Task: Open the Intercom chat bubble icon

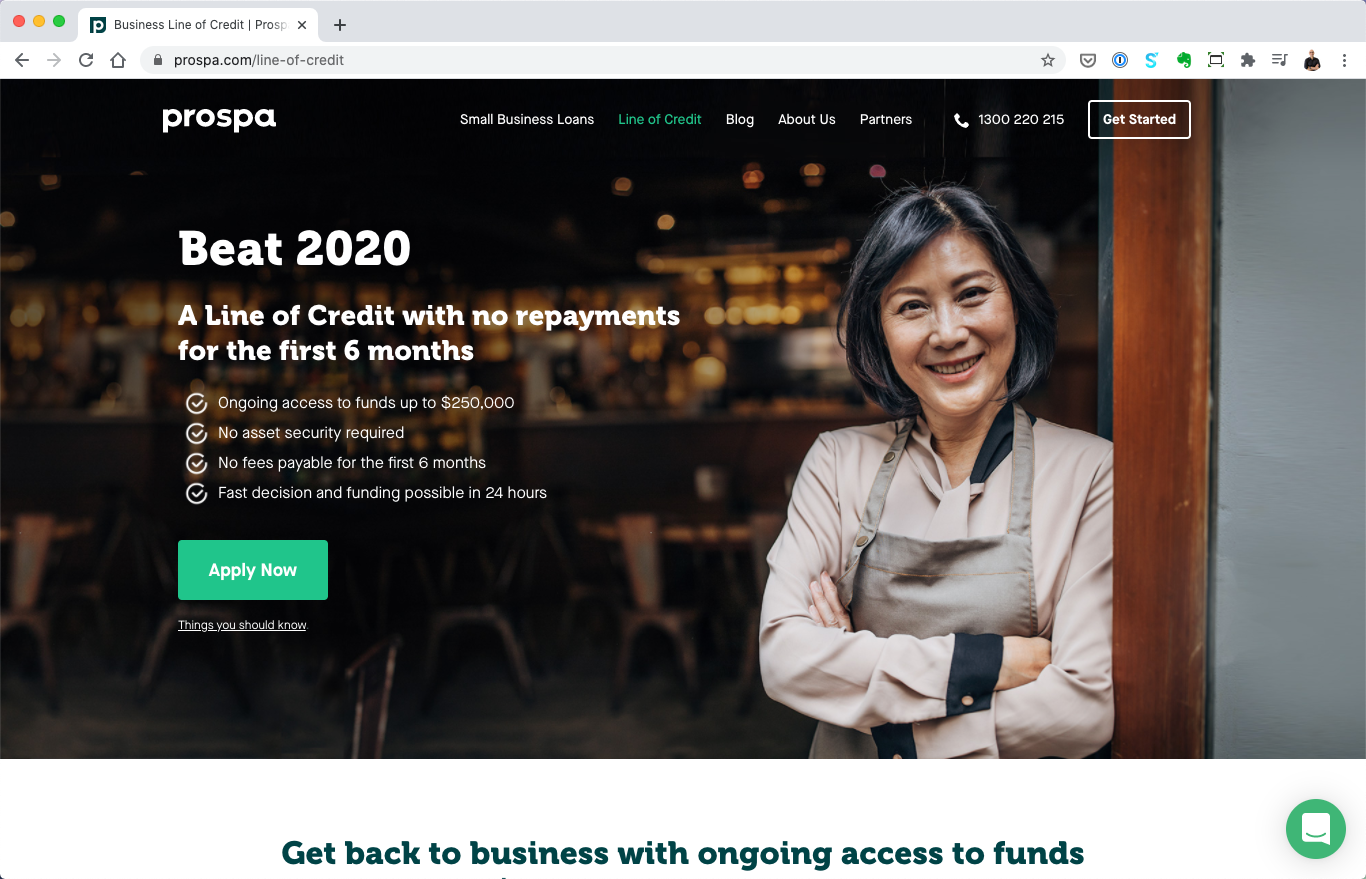Action: [x=1315, y=829]
